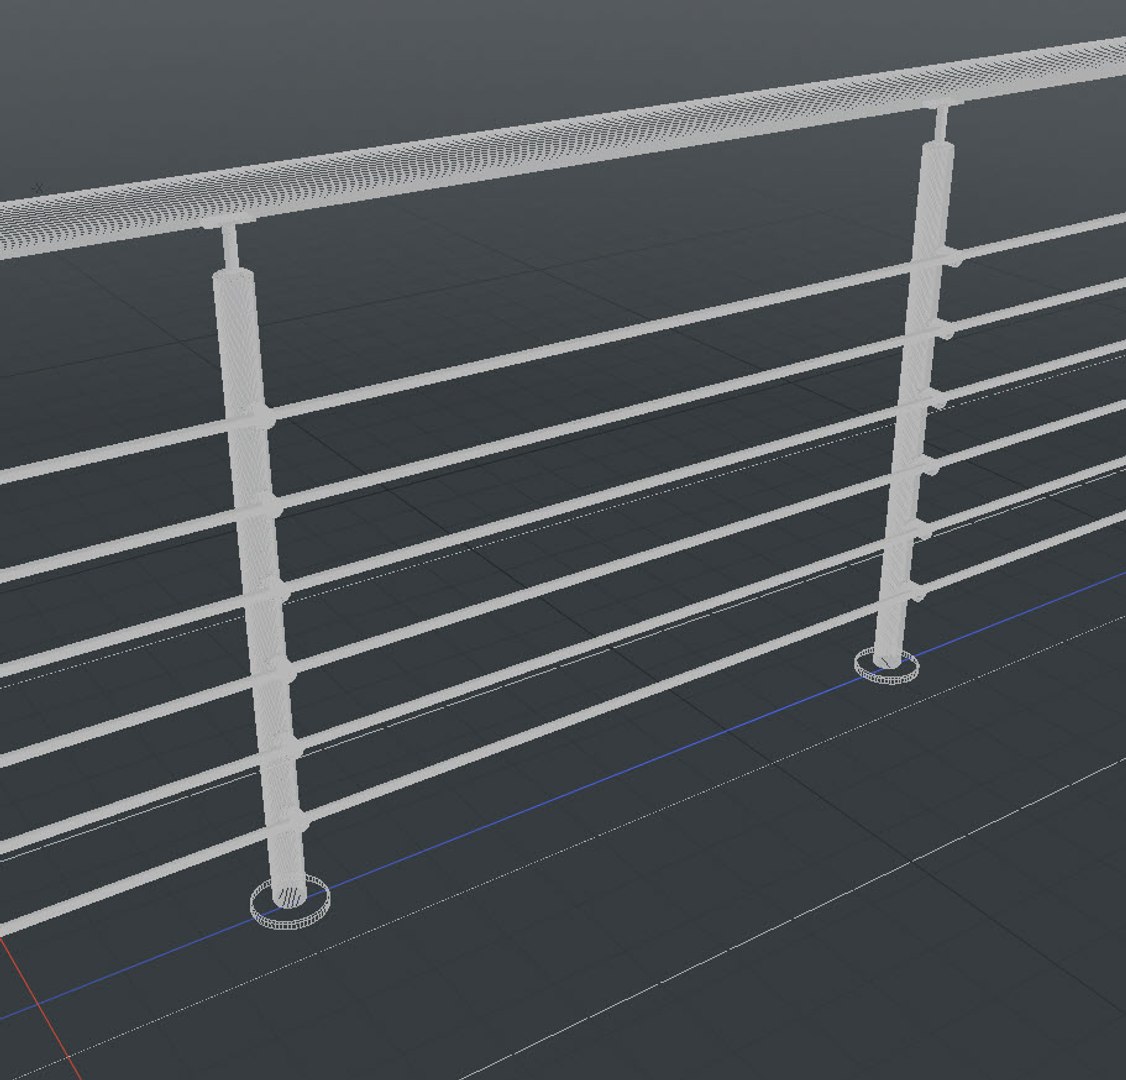The width and height of the screenshot is (1126, 1080).
Task: Select the thin neck connector above left post
Action: (x=230, y=246)
